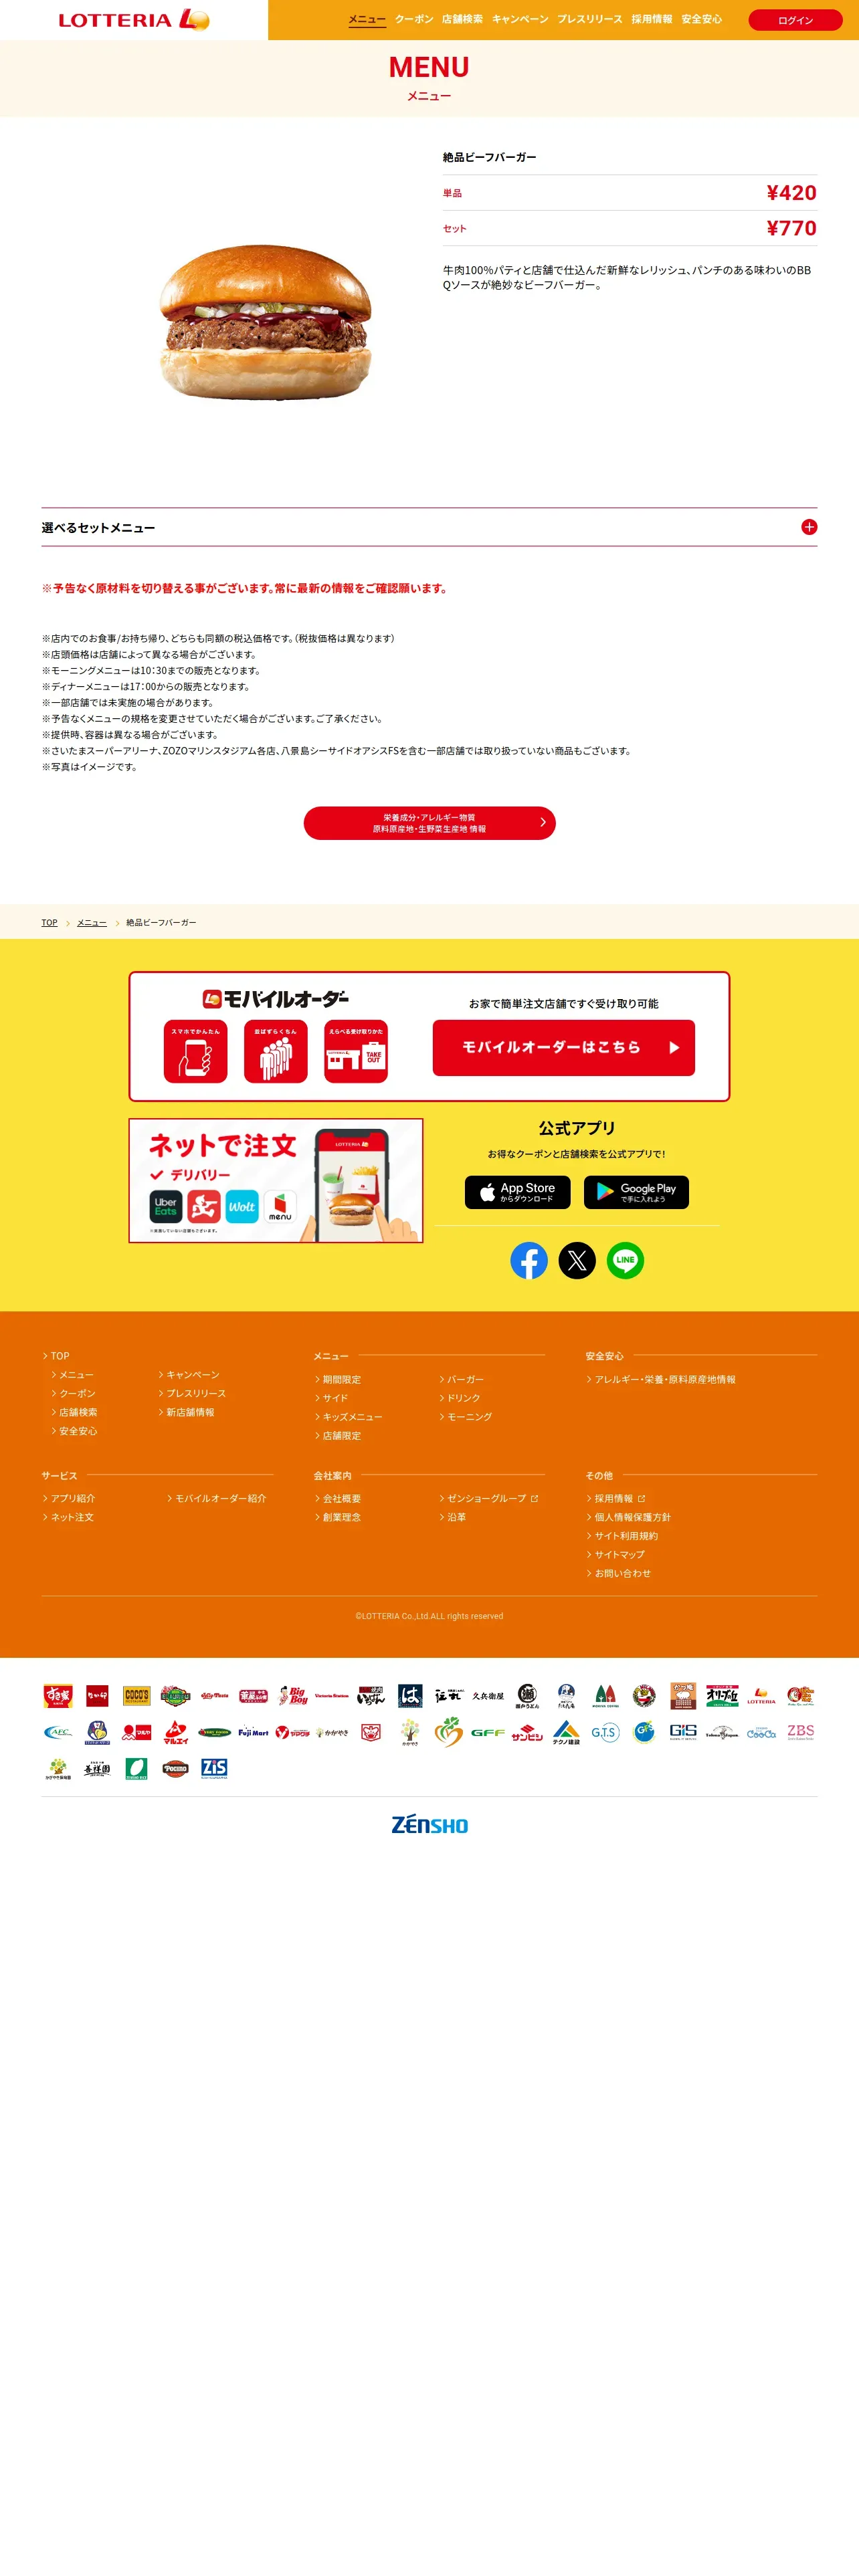This screenshot has height=2576, width=859.
Task: Click the すき家 brand logo
Action: pyautogui.click(x=58, y=1695)
